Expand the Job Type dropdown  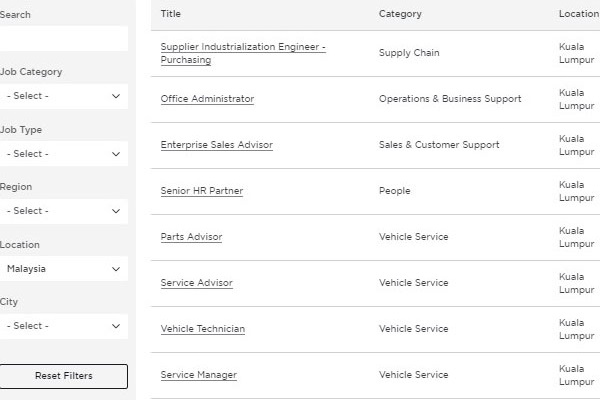click(63, 154)
